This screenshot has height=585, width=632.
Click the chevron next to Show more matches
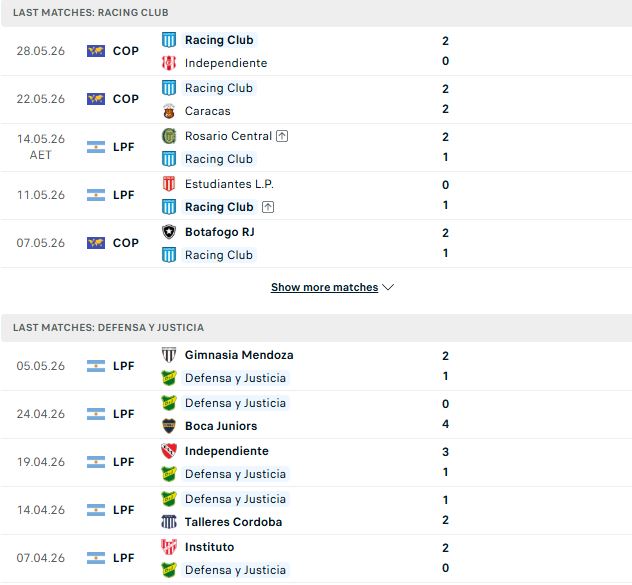(388, 287)
